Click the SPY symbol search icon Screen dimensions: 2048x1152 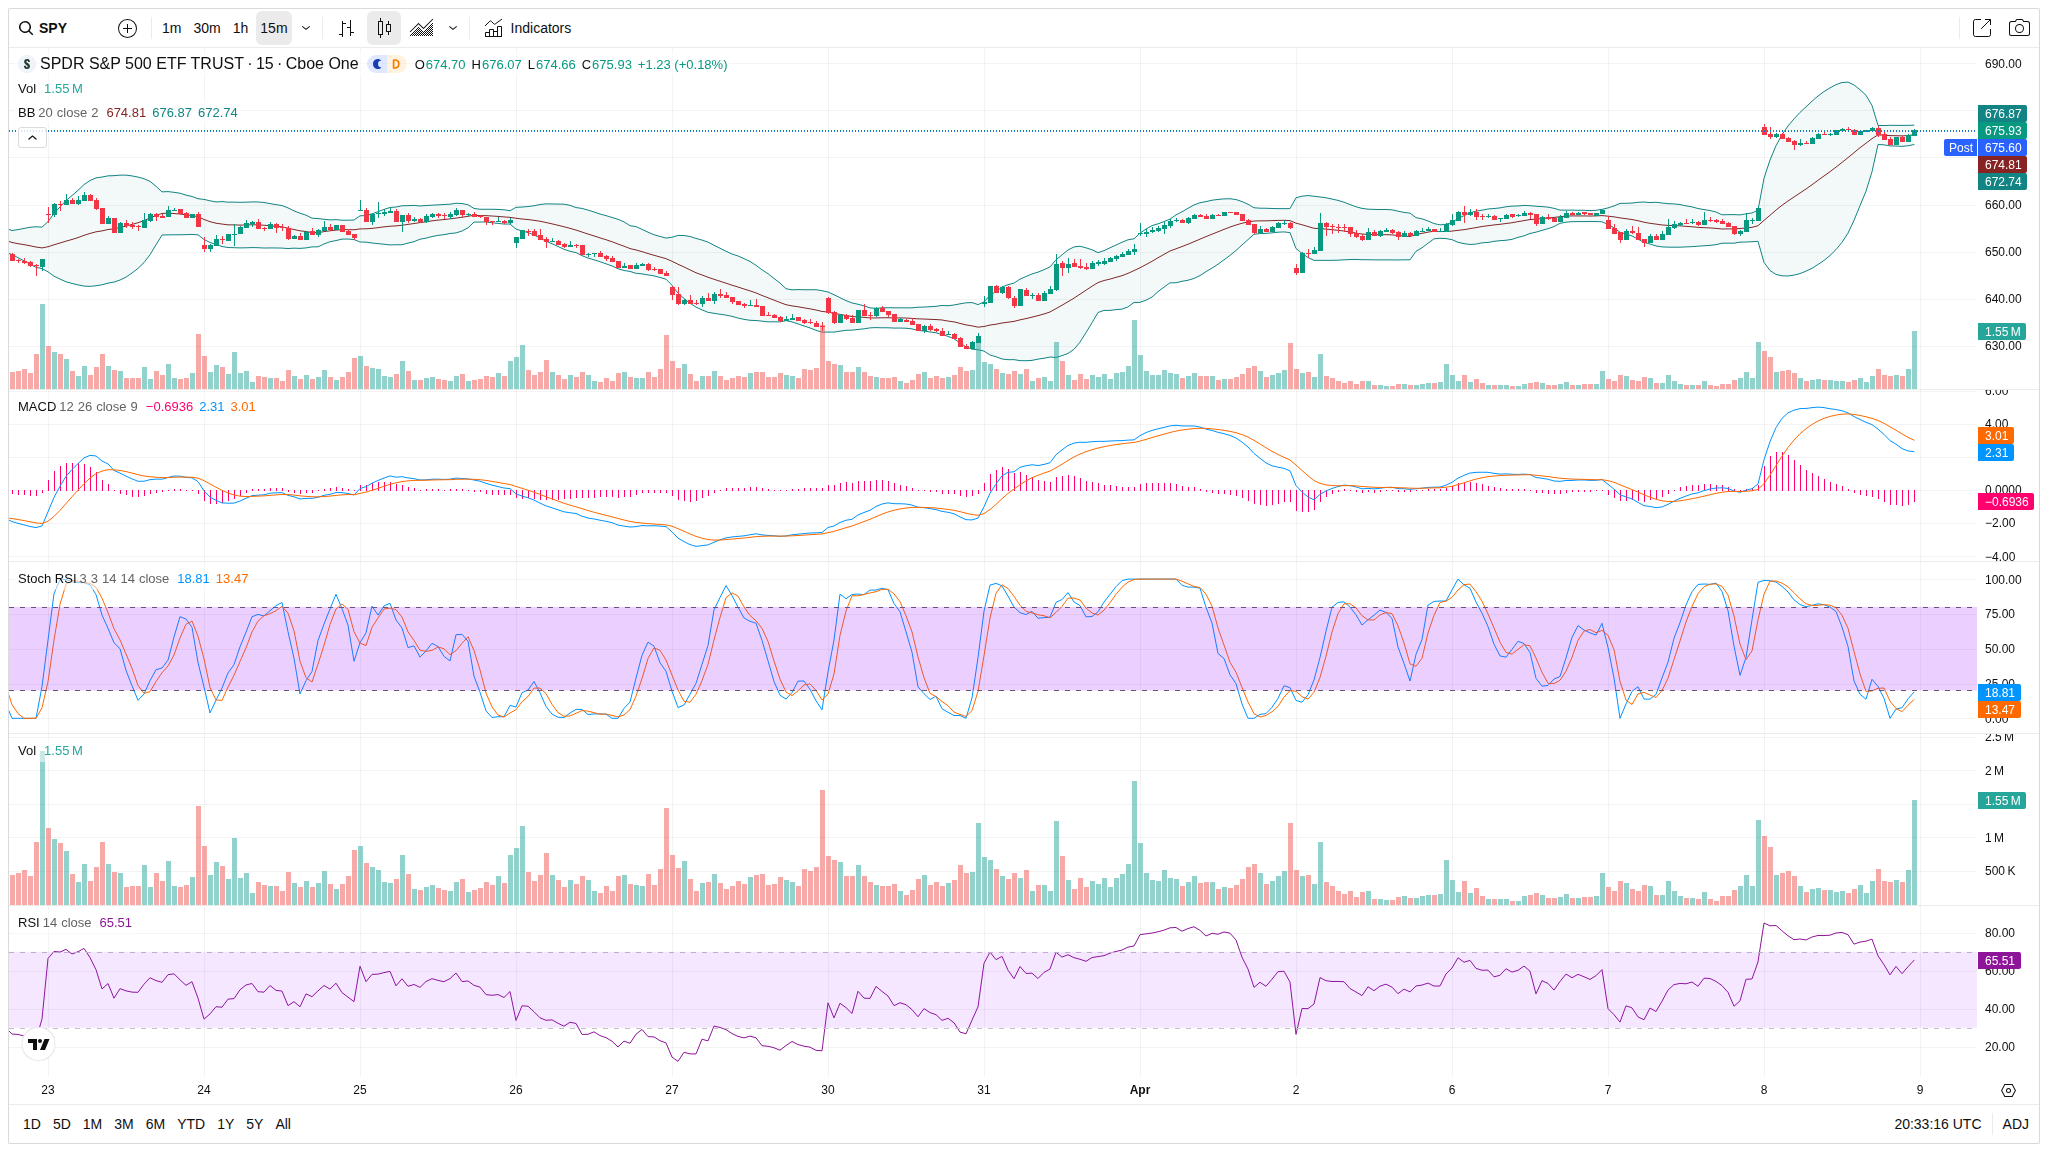coord(26,28)
